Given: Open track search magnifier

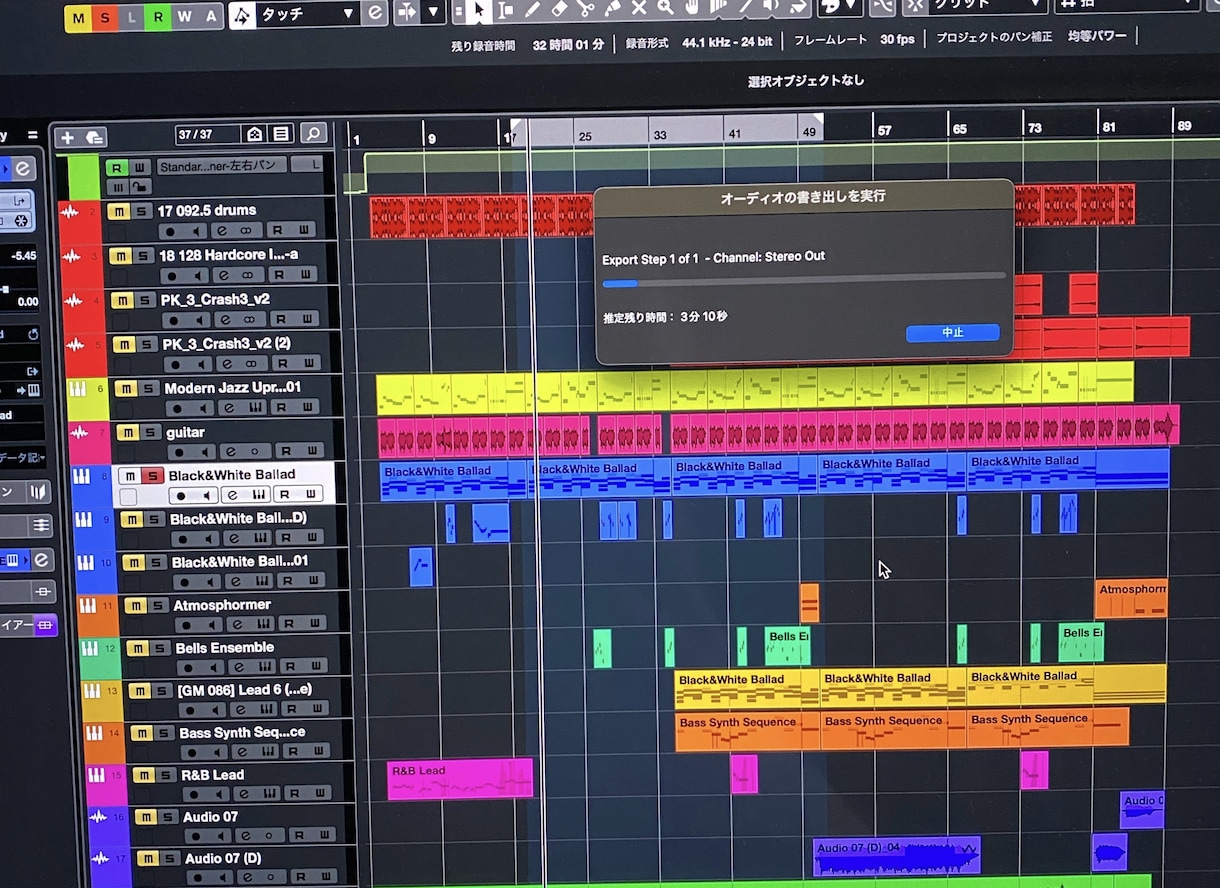Looking at the screenshot, I should [x=313, y=133].
